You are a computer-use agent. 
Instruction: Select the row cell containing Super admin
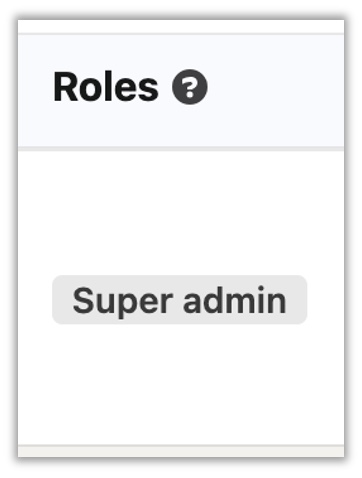pos(181,298)
